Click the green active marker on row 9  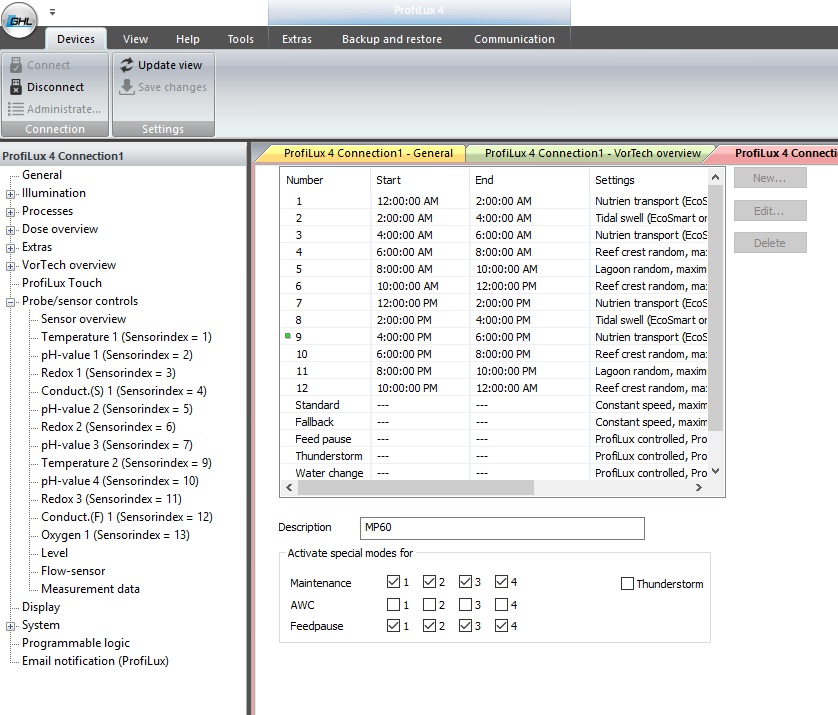point(288,336)
